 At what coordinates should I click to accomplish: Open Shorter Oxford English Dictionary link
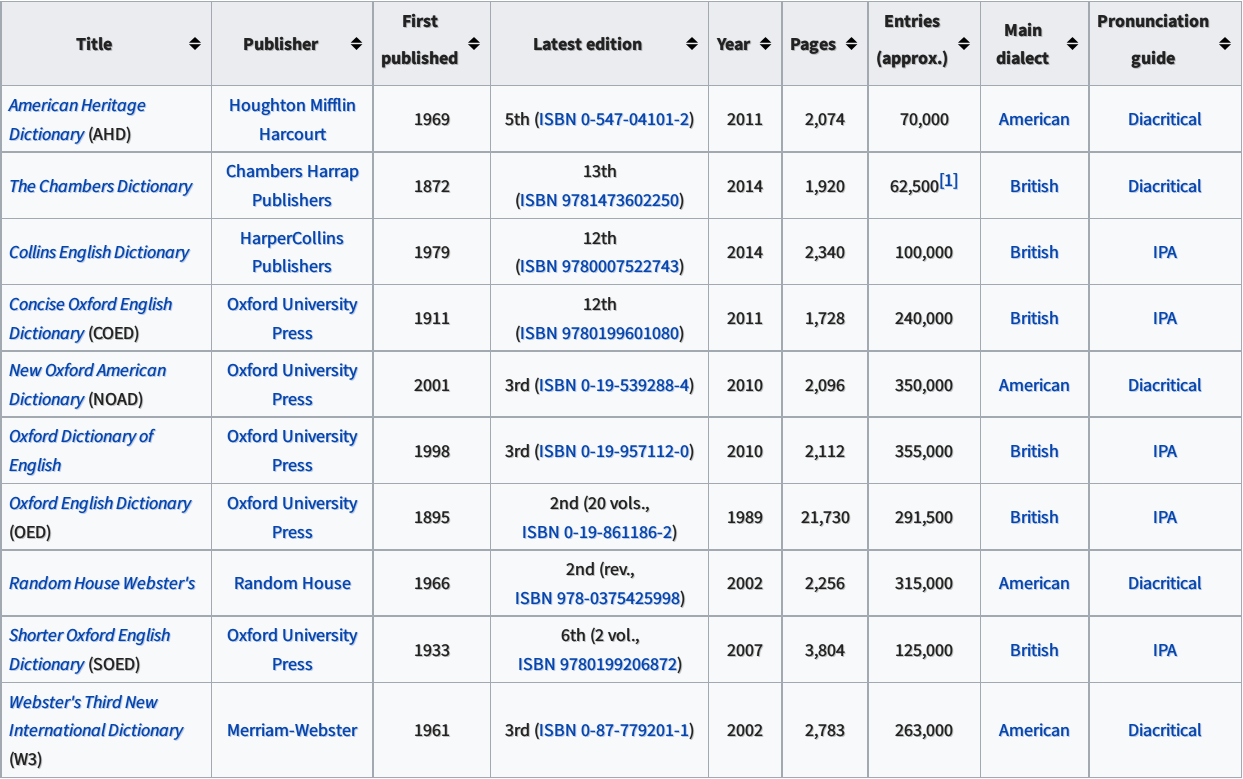pyautogui.click(x=89, y=649)
